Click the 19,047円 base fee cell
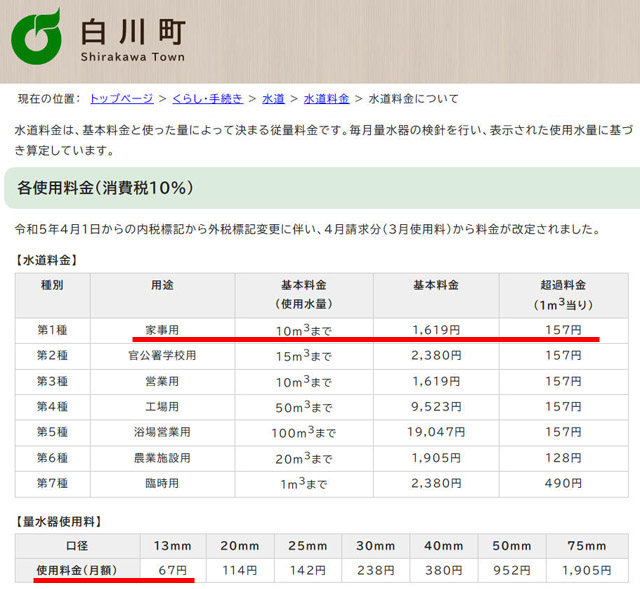Viewport: 640px width, 589px height. pyautogui.click(x=436, y=432)
